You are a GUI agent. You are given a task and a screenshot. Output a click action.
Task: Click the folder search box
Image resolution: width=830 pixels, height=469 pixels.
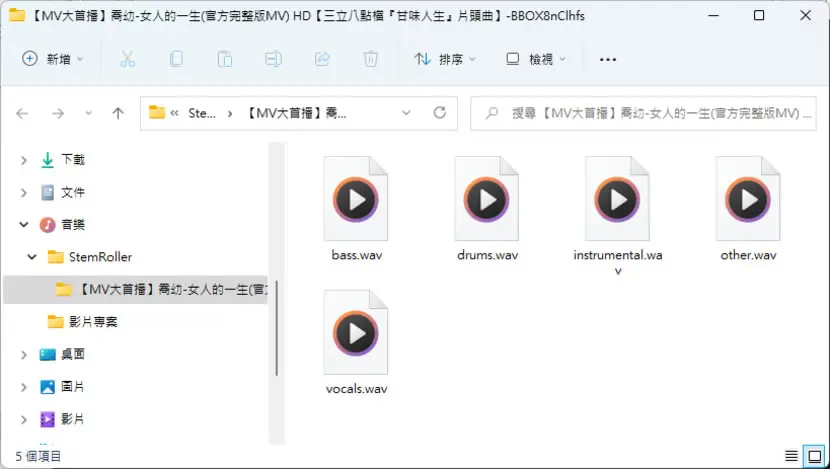tap(644, 113)
